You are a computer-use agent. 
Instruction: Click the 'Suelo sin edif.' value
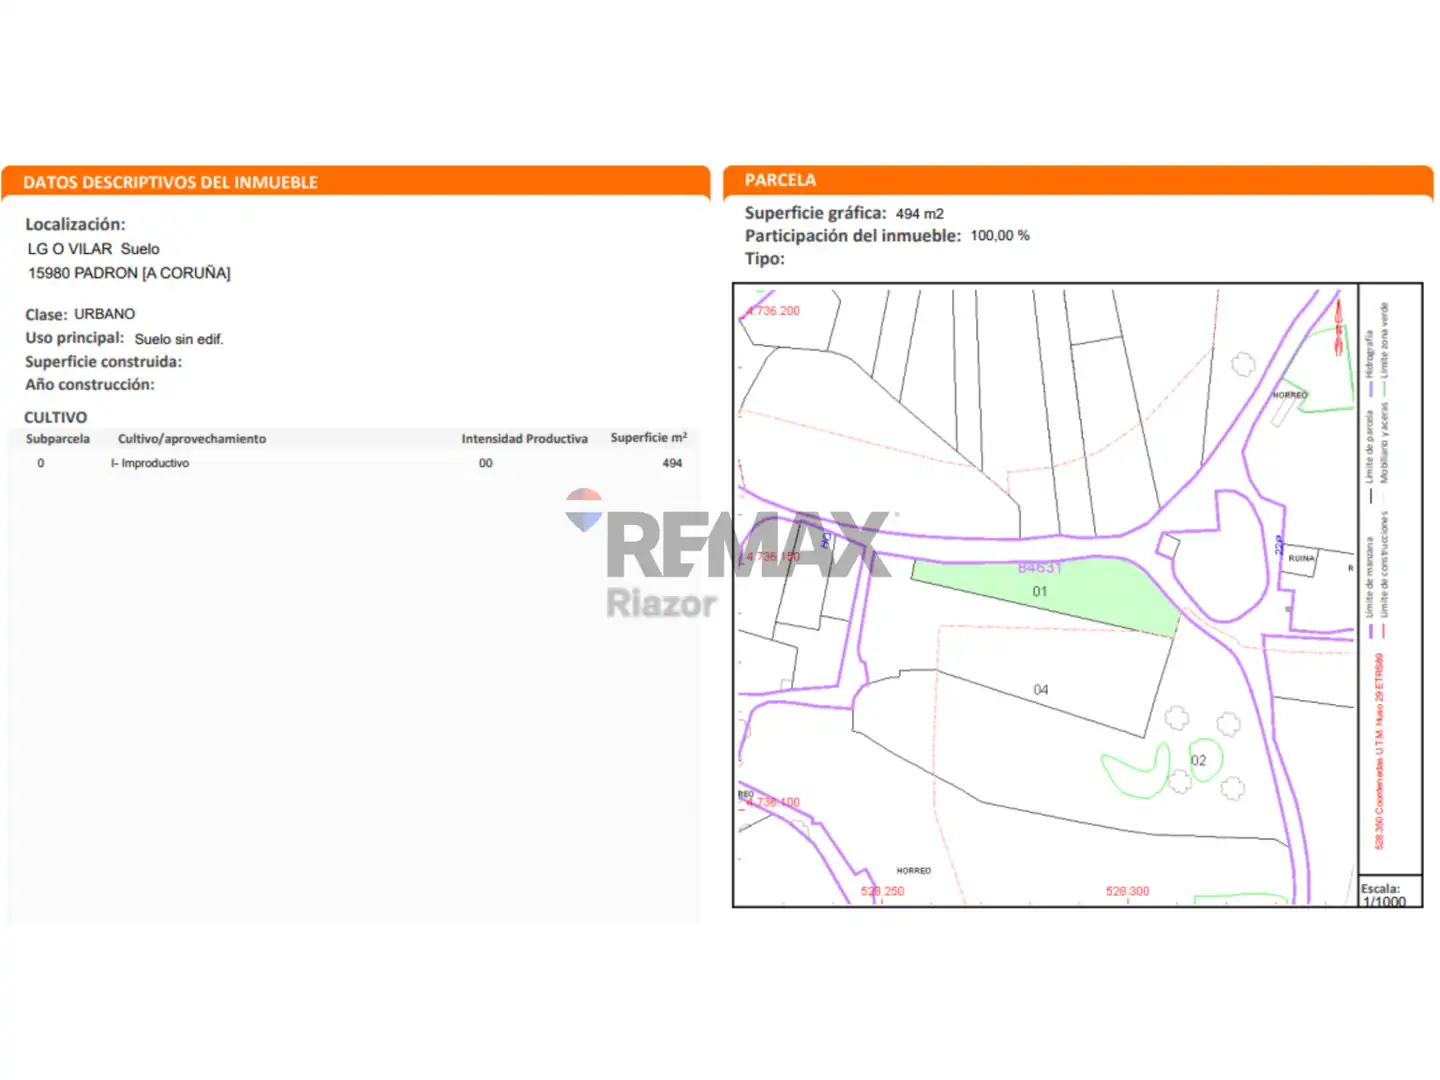point(179,339)
